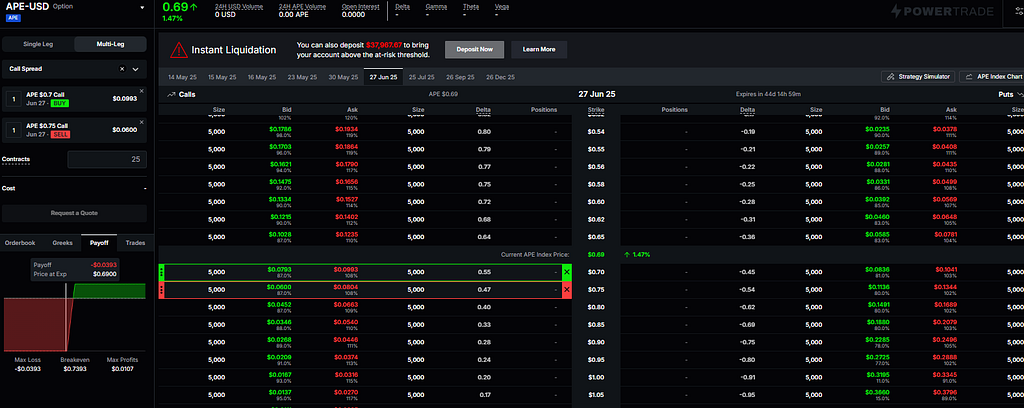Click the Instant Liquidation warning triangle icon
1024x408 pixels.
point(179,50)
